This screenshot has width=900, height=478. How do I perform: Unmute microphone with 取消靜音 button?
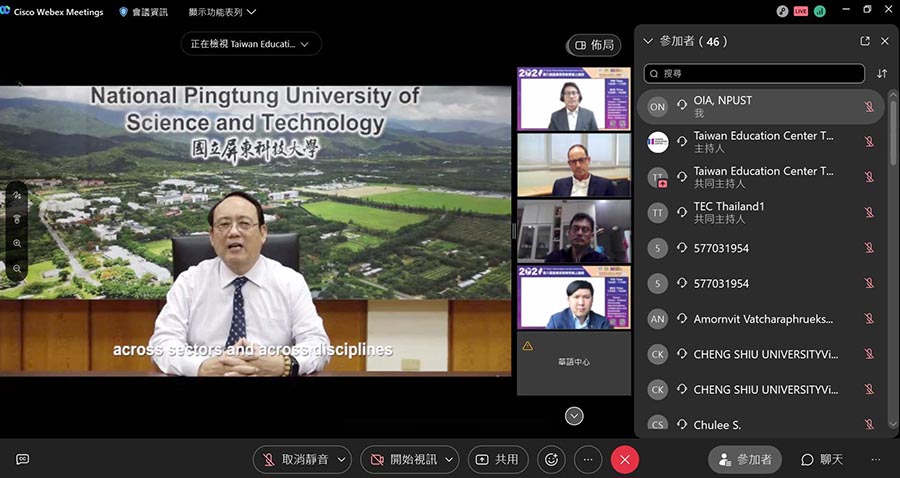295,460
